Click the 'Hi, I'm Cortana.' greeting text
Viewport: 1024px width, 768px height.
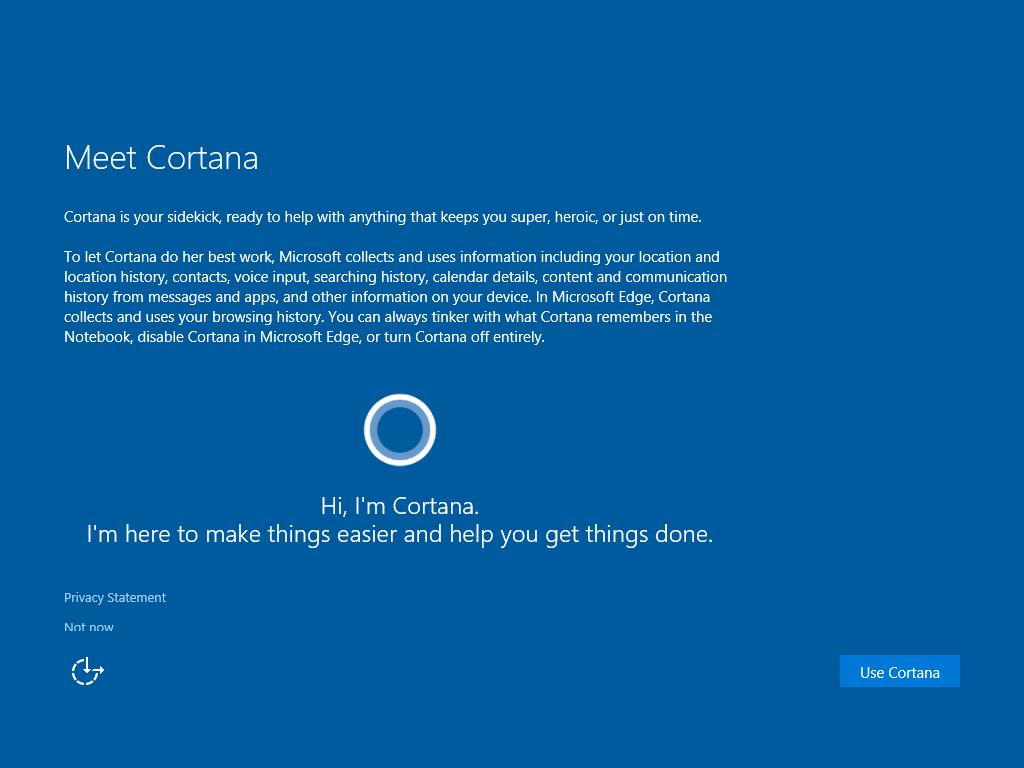pos(400,505)
